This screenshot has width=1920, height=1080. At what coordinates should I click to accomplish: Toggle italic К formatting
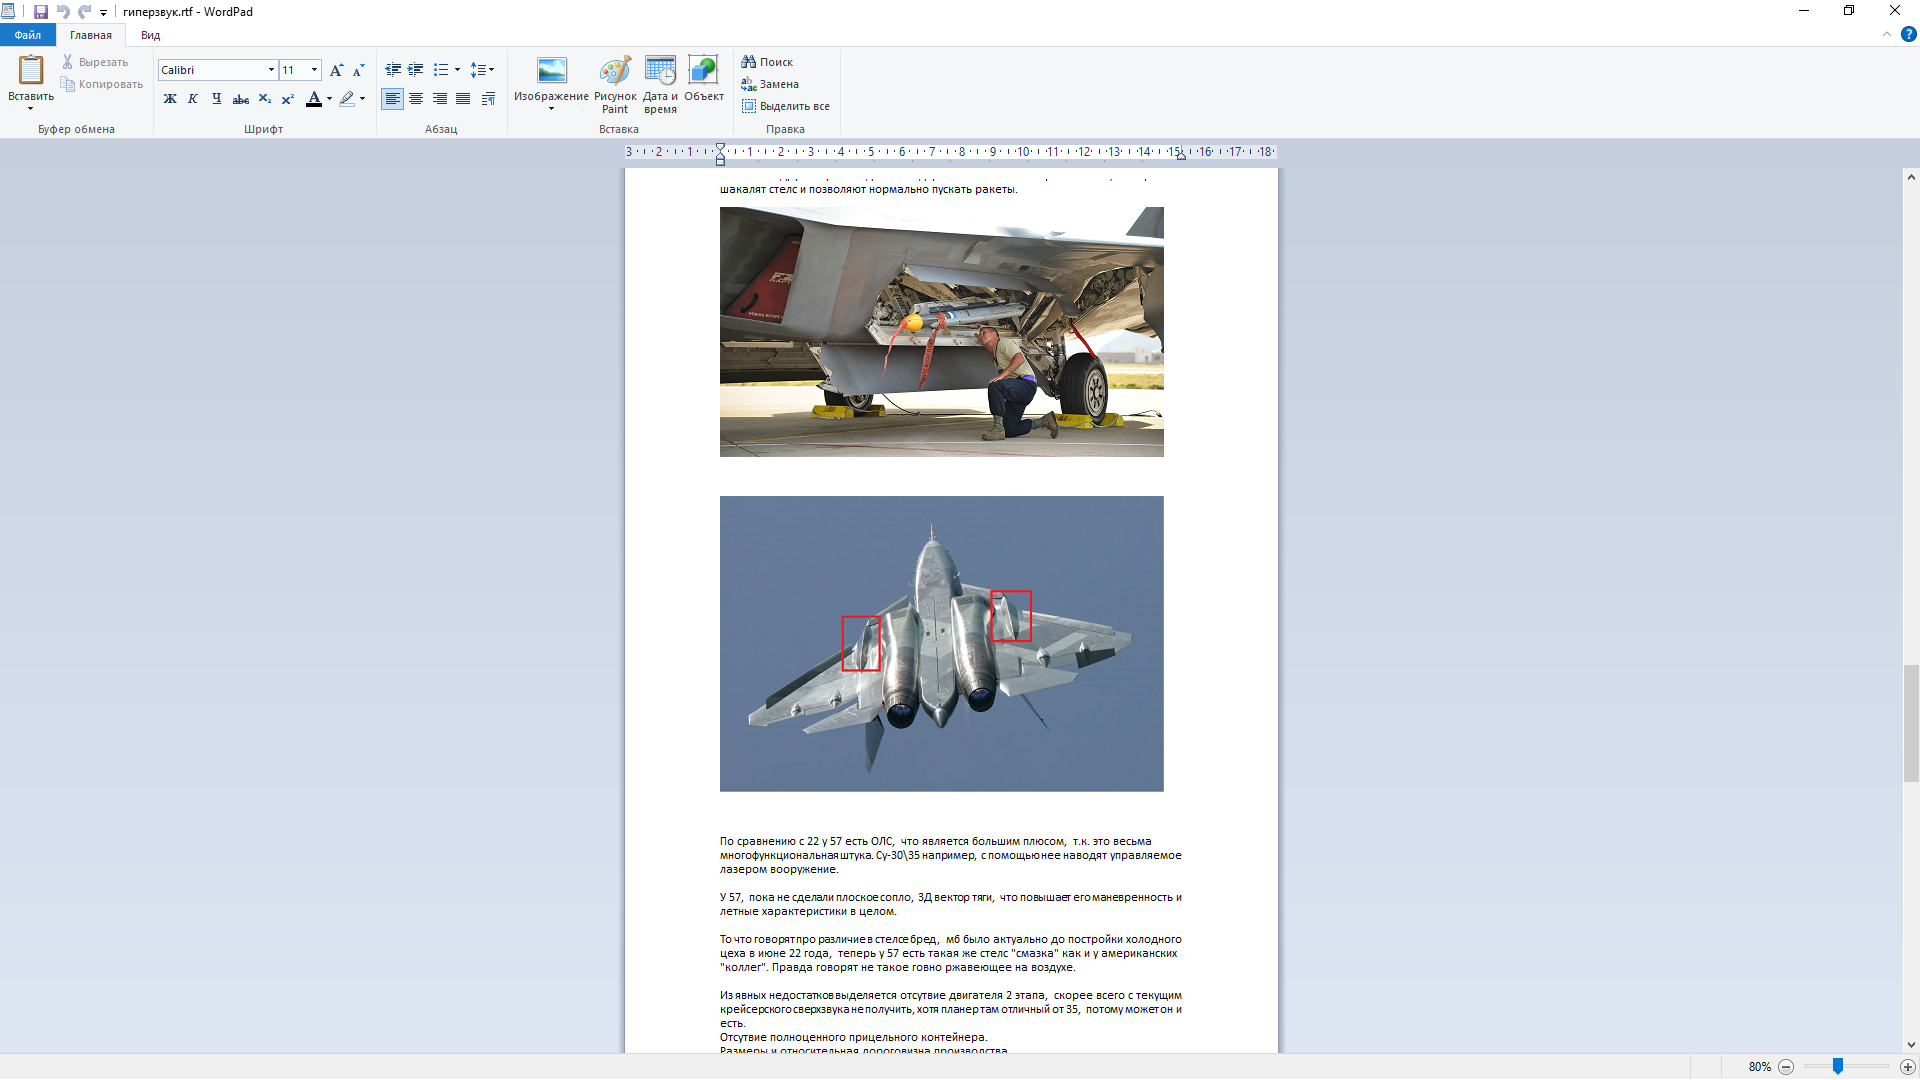[193, 99]
